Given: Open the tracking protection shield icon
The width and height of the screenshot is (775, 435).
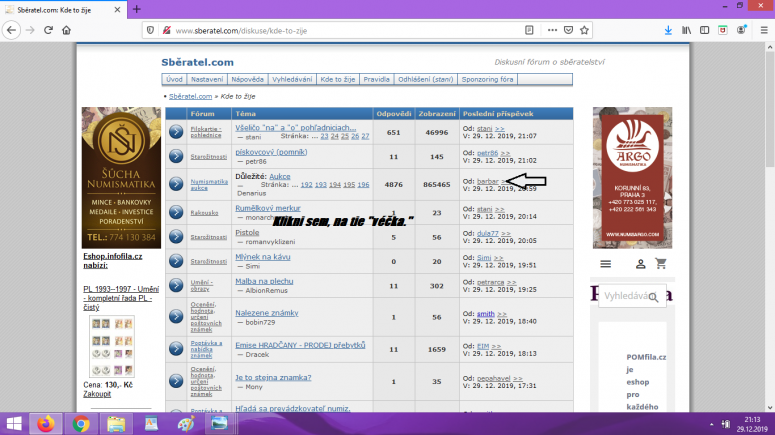Looking at the screenshot, I should (150, 30).
